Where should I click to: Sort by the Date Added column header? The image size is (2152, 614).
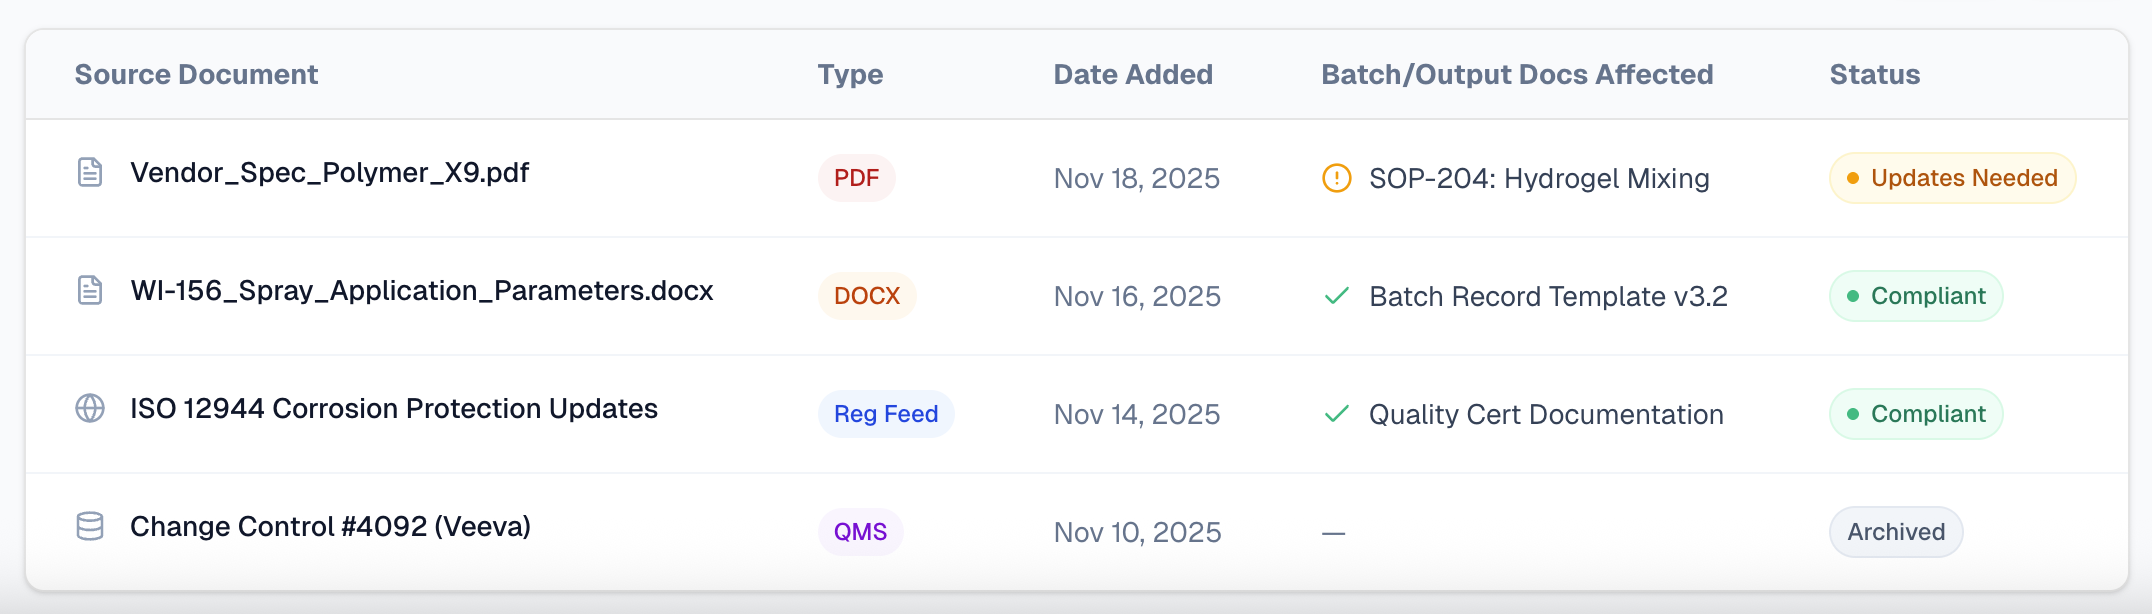coord(1132,75)
